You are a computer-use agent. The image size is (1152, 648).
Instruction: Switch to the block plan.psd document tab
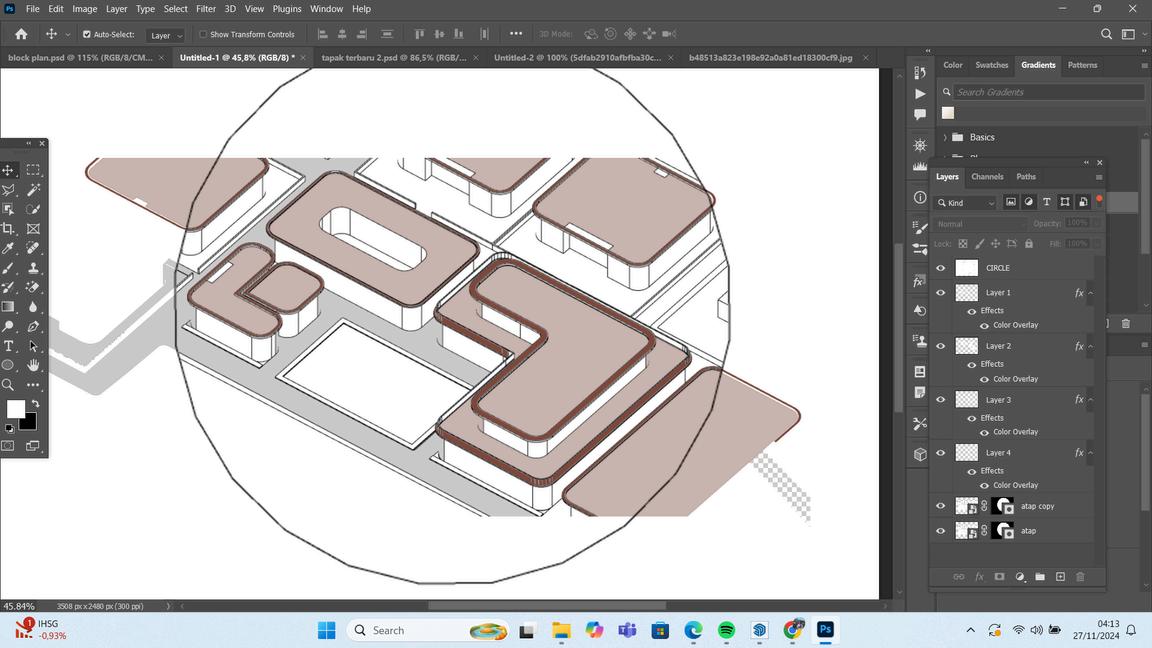[80, 58]
